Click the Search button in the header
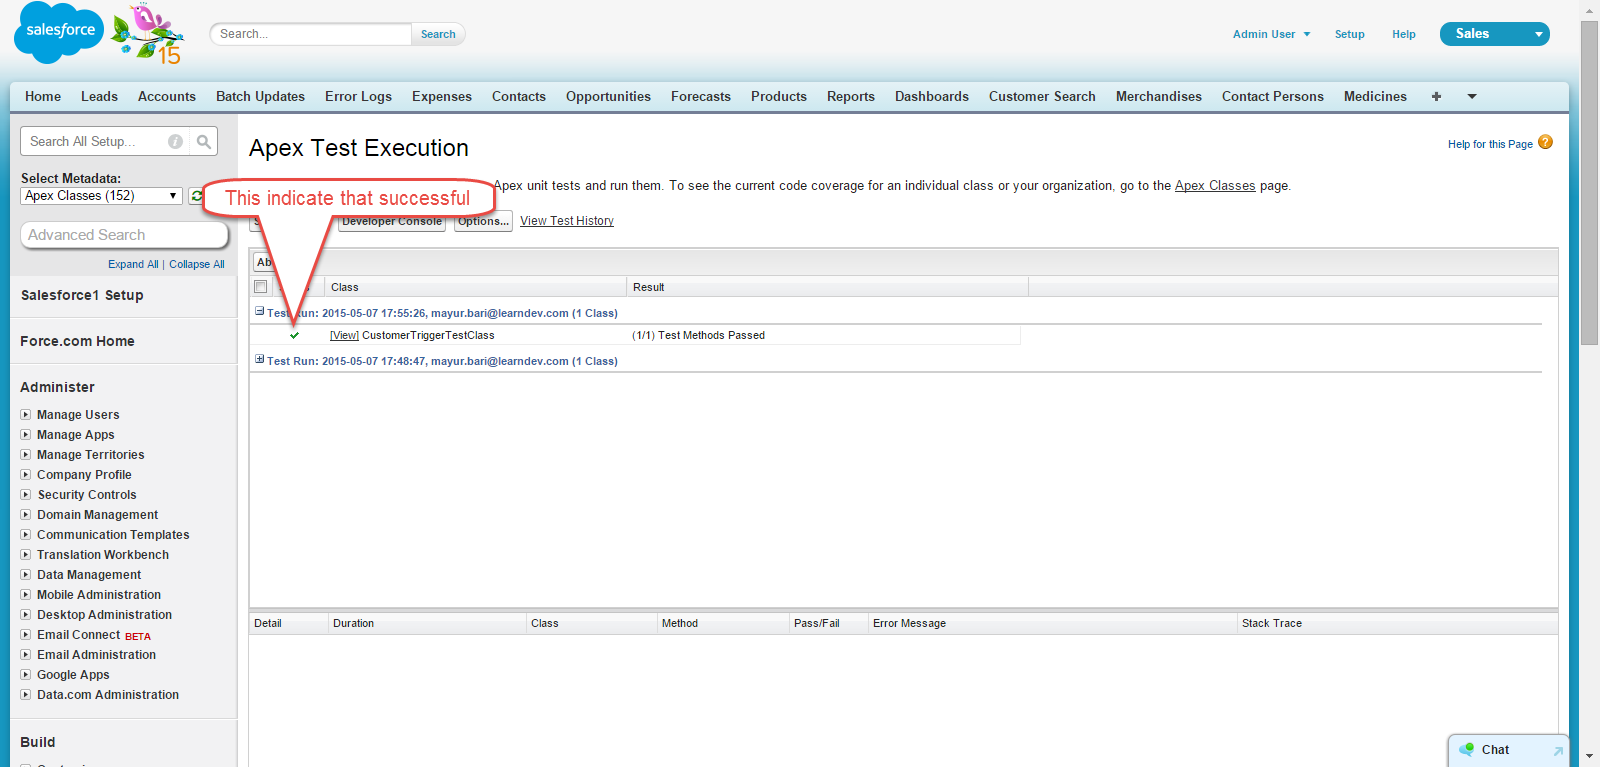Image resolution: width=1600 pixels, height=767 pixels. pos(438,34)
